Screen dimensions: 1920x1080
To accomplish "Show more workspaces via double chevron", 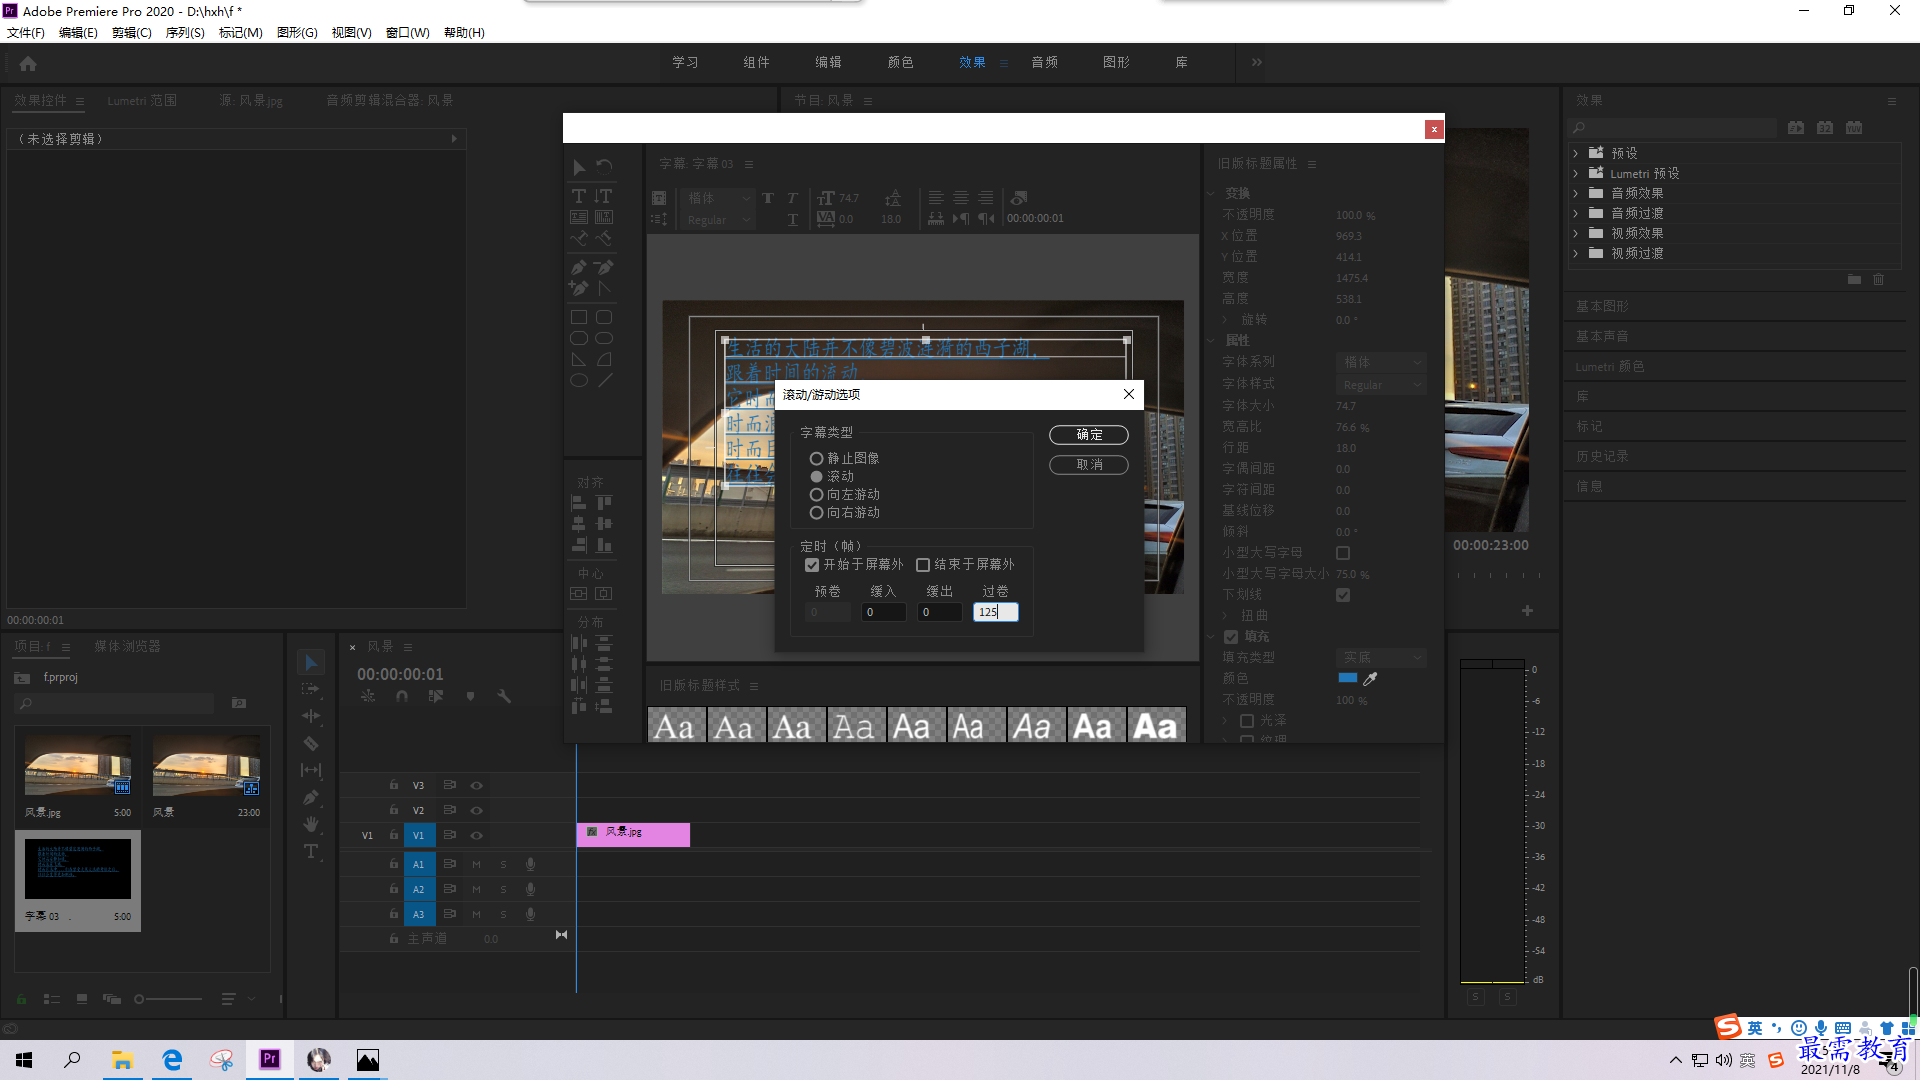I will click(x=1256, y=62).
